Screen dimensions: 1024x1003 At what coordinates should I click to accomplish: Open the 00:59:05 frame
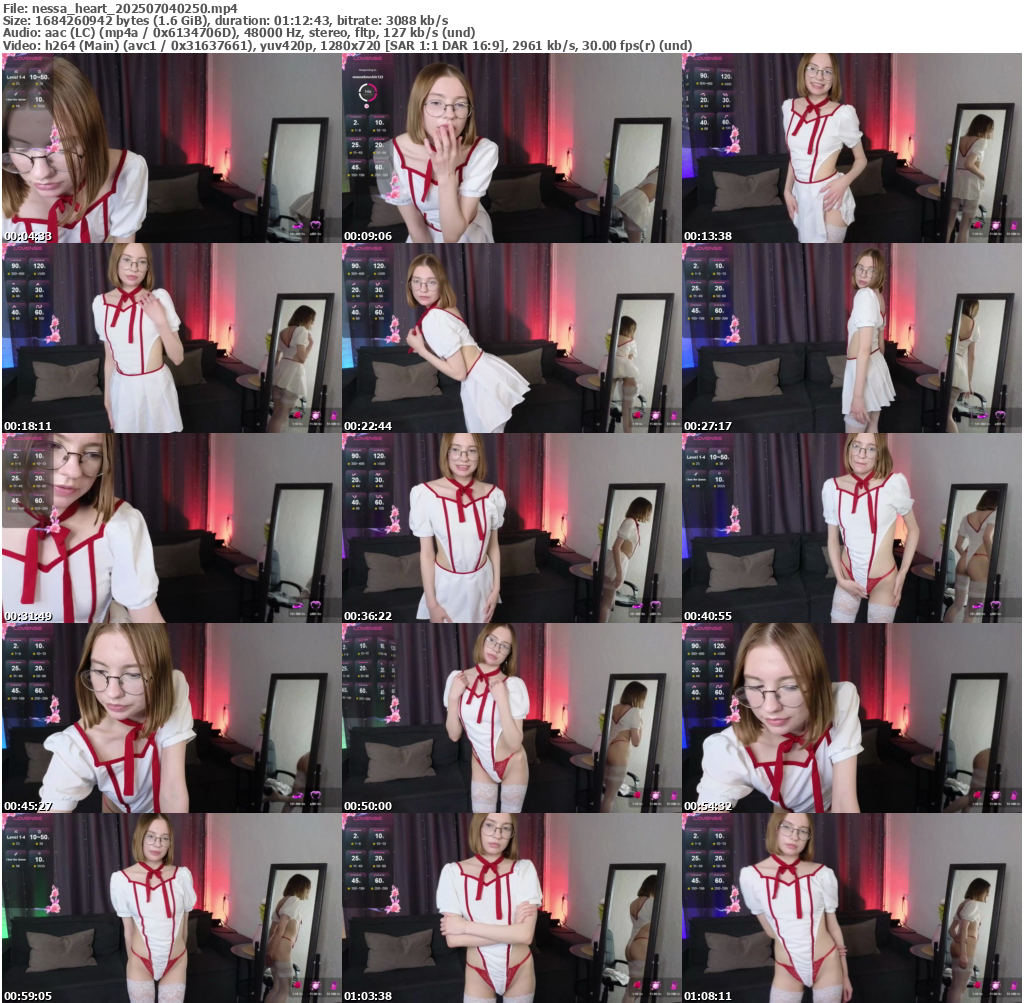171,908
